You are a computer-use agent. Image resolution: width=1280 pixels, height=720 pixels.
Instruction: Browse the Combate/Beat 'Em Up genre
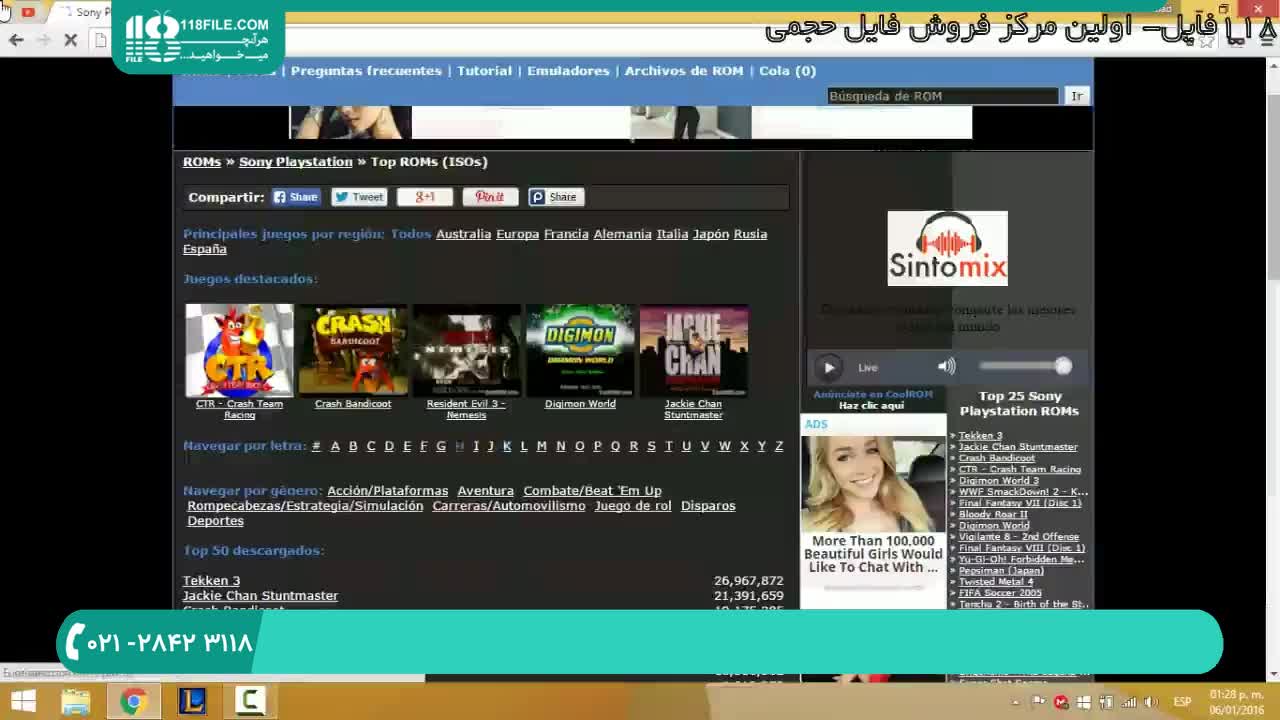tap(592, 491)
